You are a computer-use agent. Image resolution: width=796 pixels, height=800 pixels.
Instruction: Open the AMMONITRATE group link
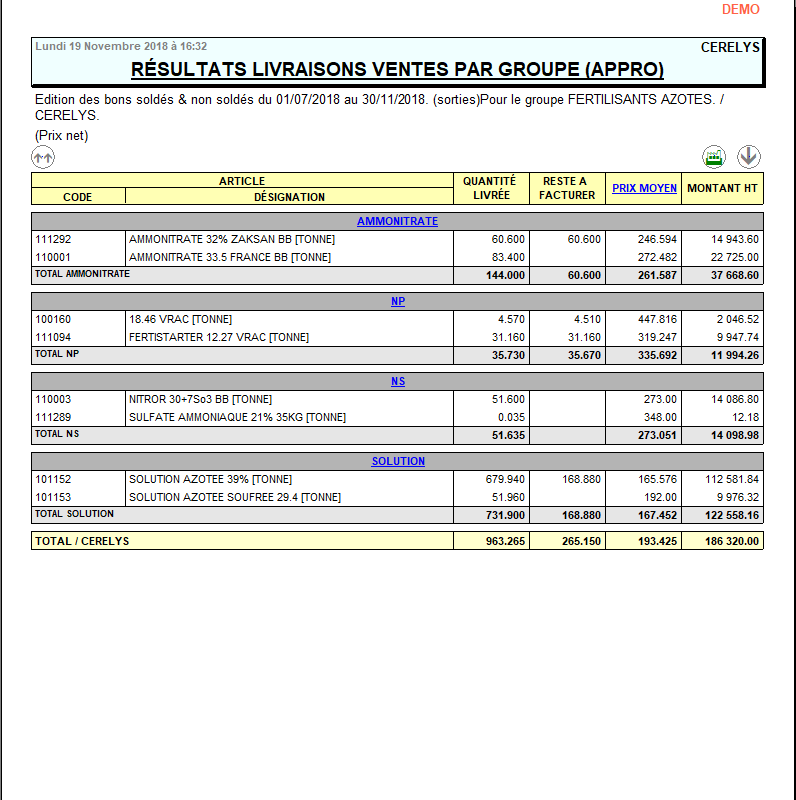397,221
